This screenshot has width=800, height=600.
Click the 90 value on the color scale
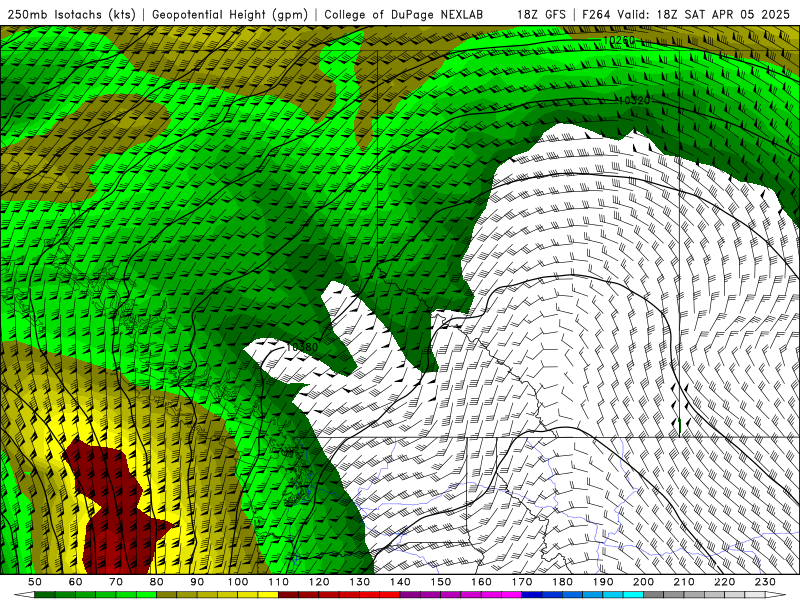(197, 582)
